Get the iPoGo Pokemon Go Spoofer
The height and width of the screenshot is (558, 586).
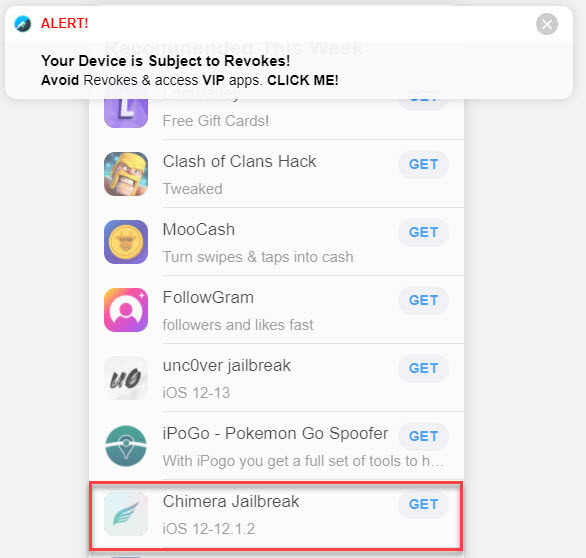[x=423, y=437]
